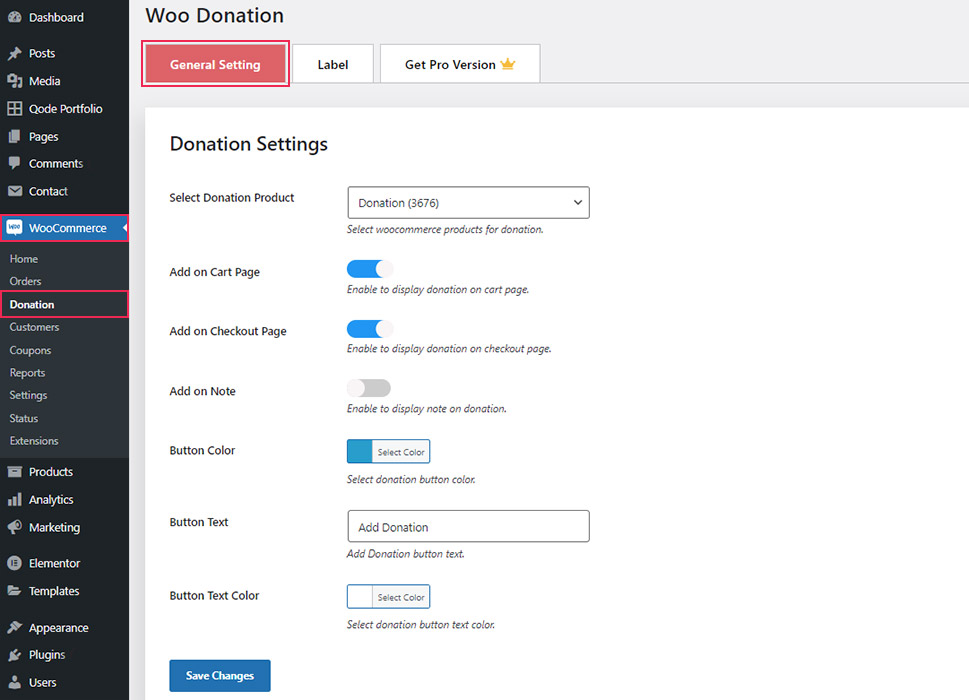Image resolution: width=969 pixels, height=700 pixels.
Task: Click the Plugins plug icon
Action: [x=14, y=655]
